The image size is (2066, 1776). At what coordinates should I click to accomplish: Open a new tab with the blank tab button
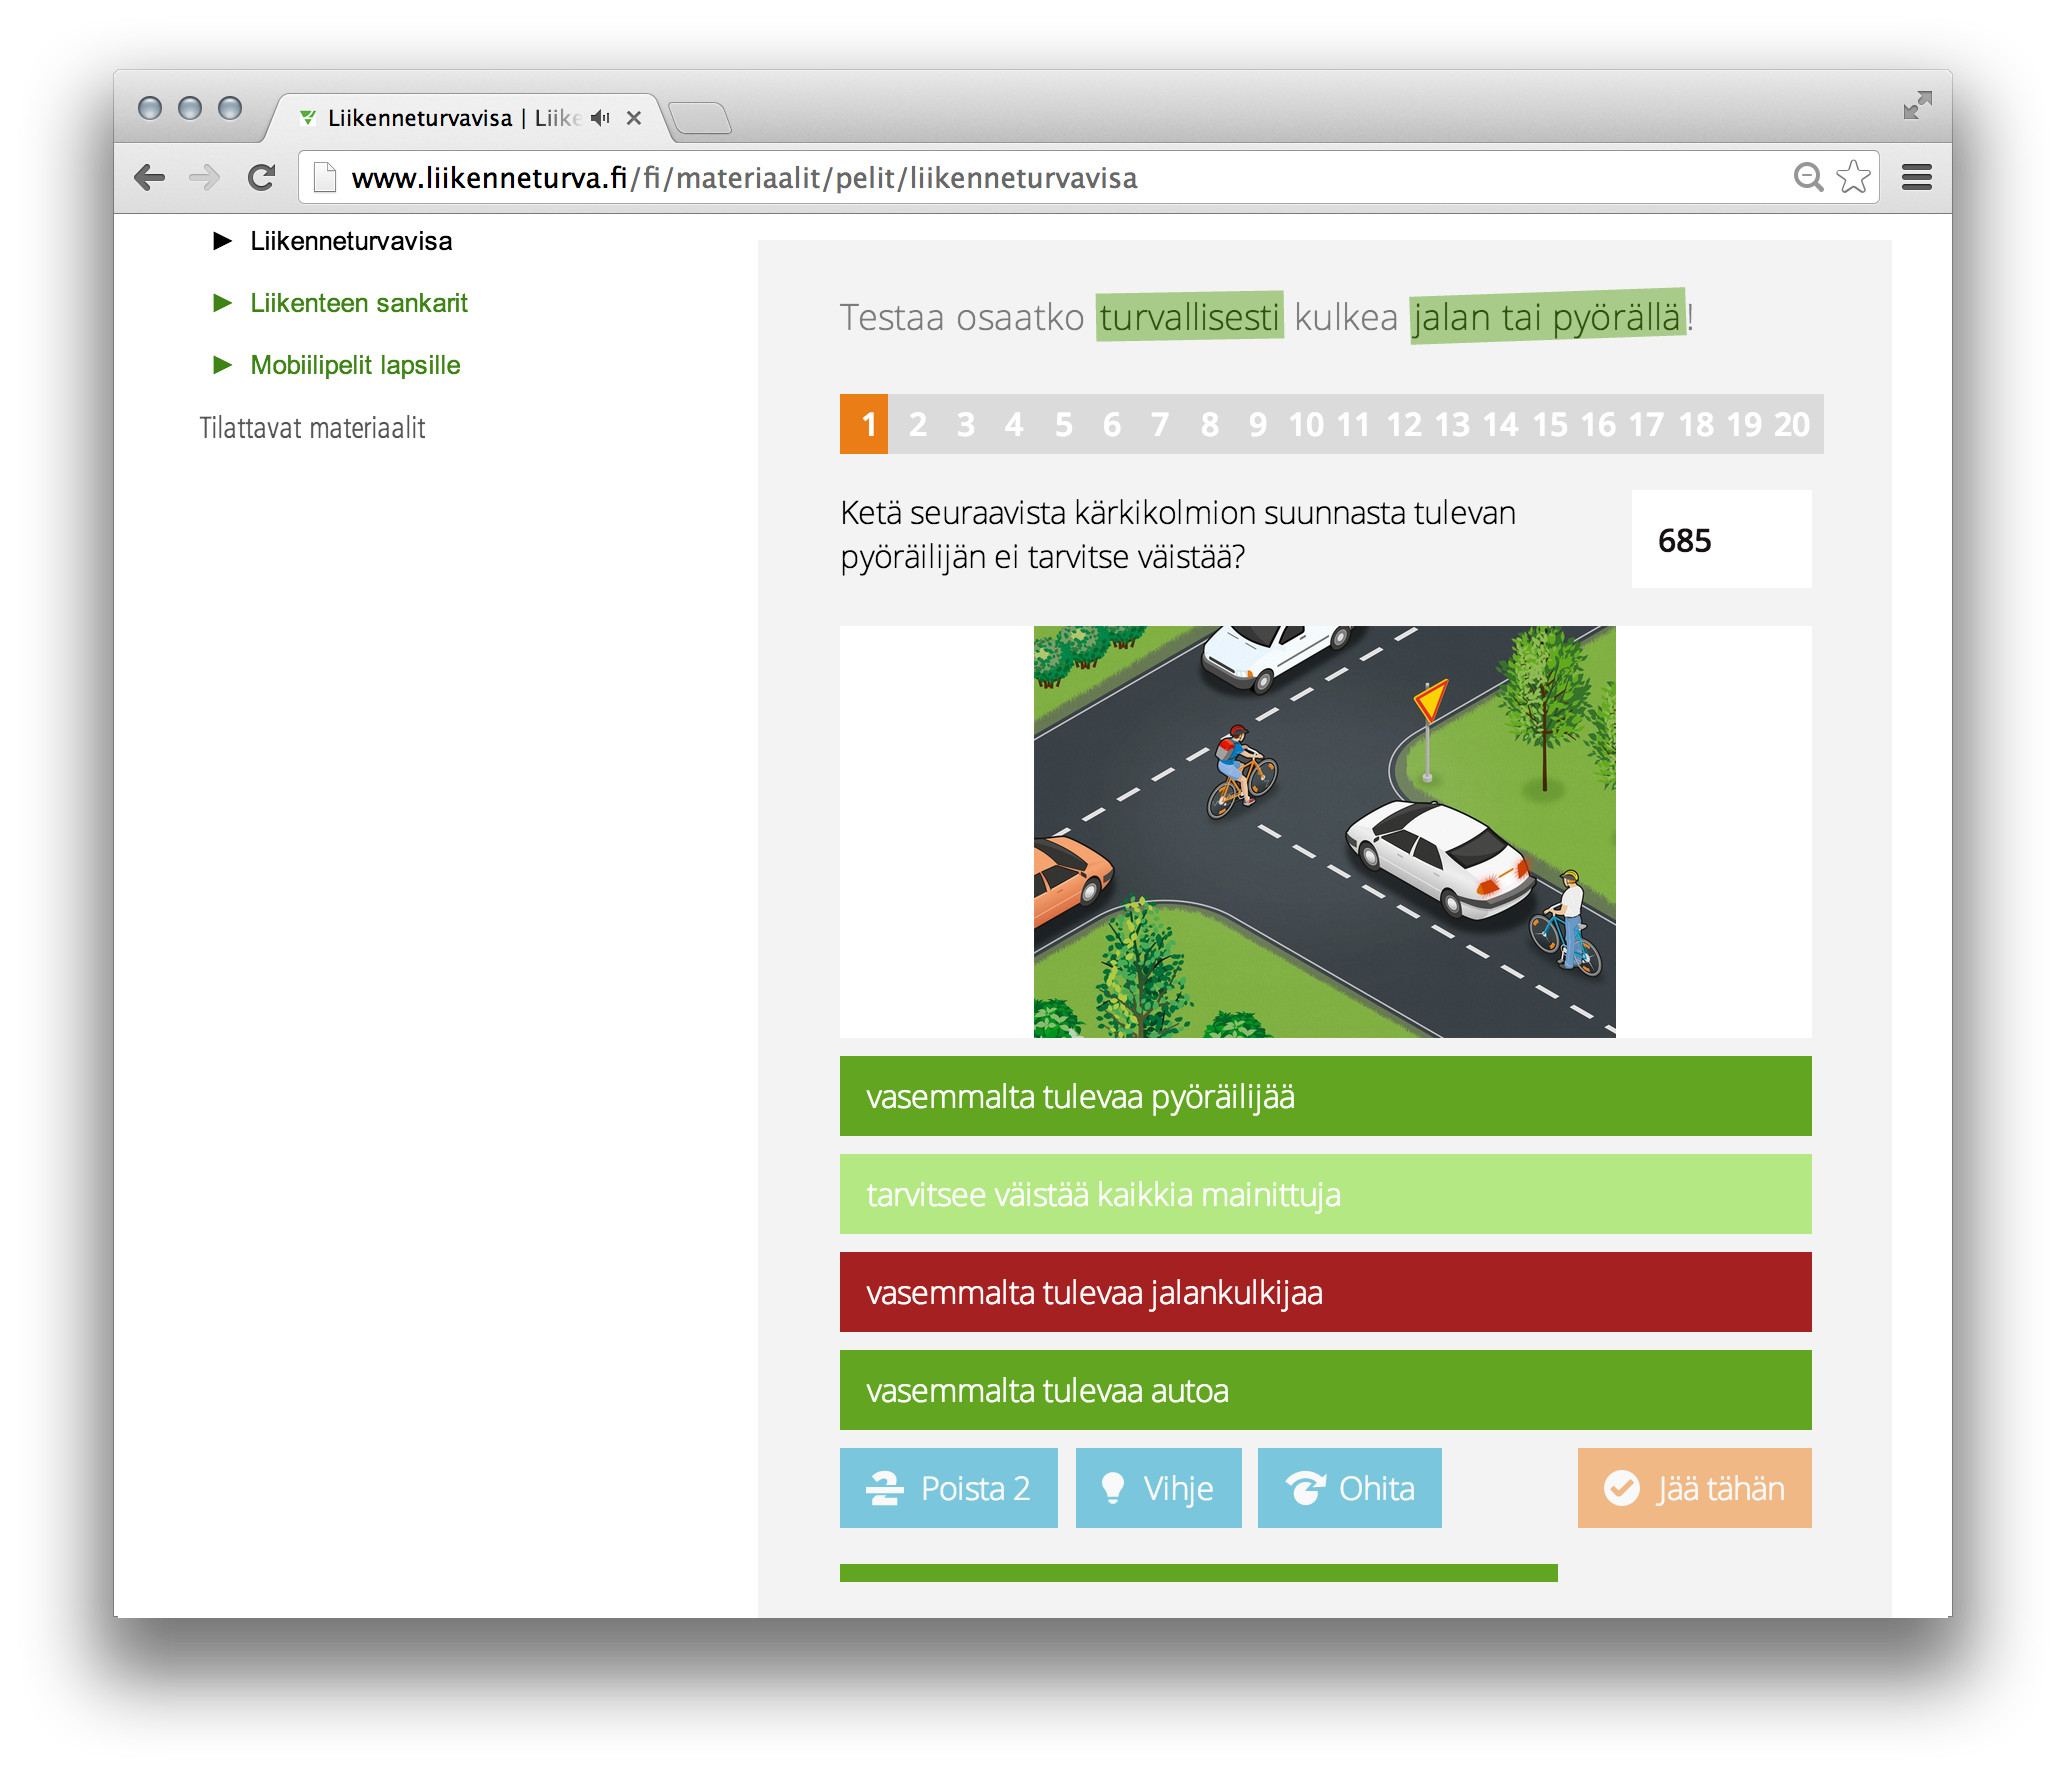pyautogui.click(x=701, y=119)
